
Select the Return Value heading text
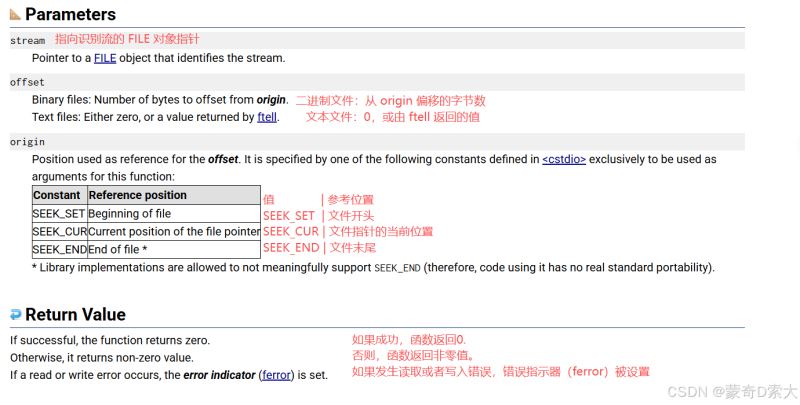click(x=76, y=314)
